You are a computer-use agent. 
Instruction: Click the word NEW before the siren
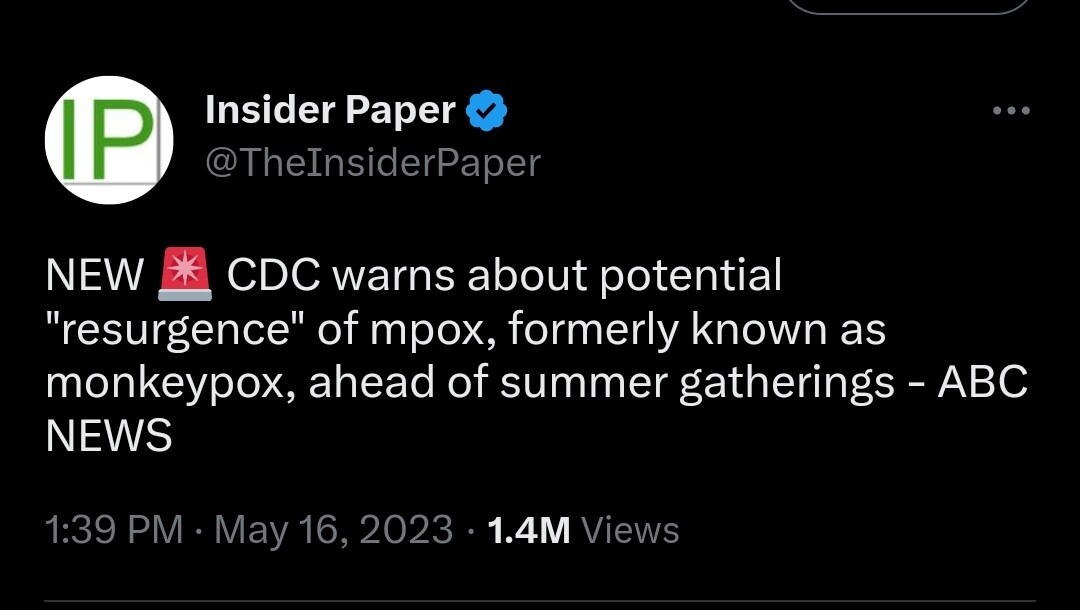pyautogui.click(x=95, y=277)
